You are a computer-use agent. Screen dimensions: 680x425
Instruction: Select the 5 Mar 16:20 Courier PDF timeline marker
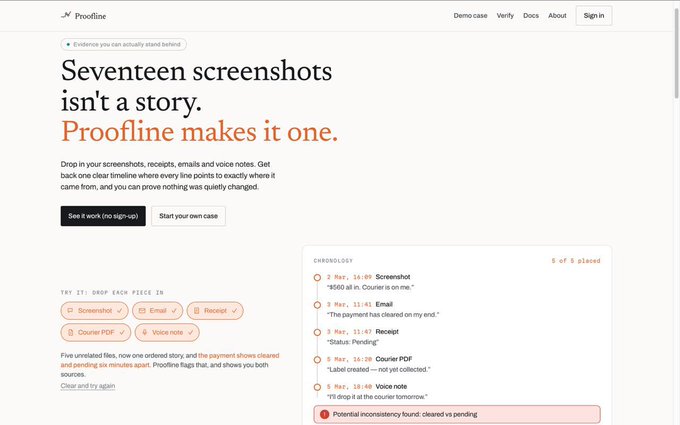pyautogui.click(x=317, y=360)
